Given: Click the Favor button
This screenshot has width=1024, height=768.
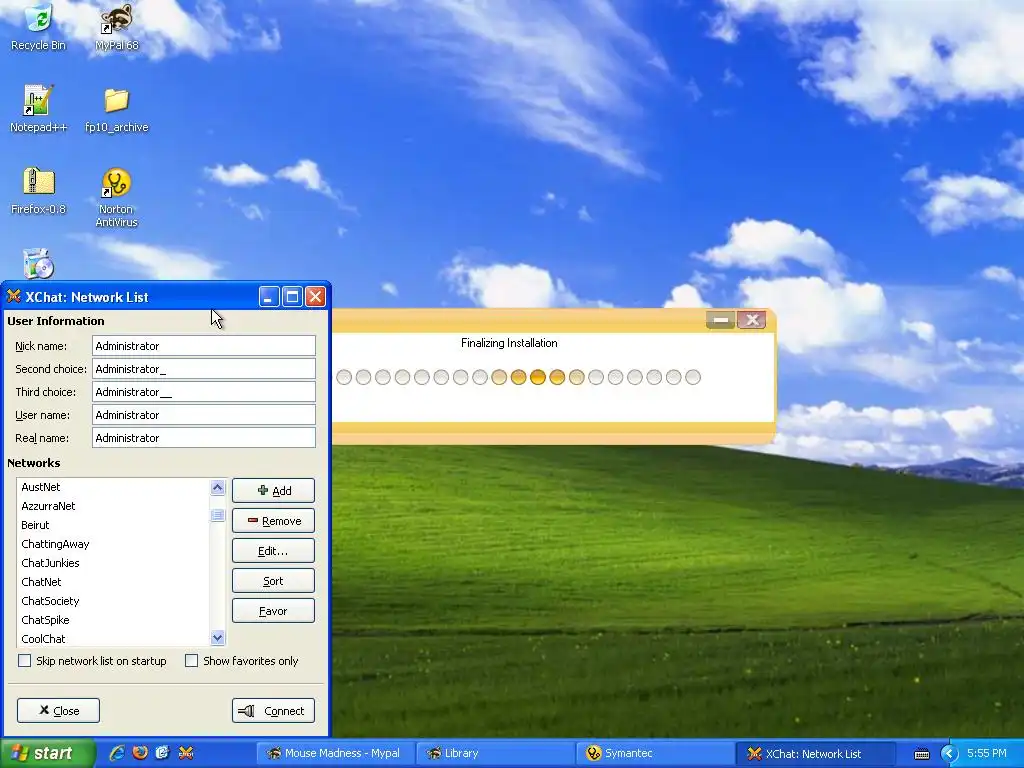Looking at the screenshot, I should point(274,611).
